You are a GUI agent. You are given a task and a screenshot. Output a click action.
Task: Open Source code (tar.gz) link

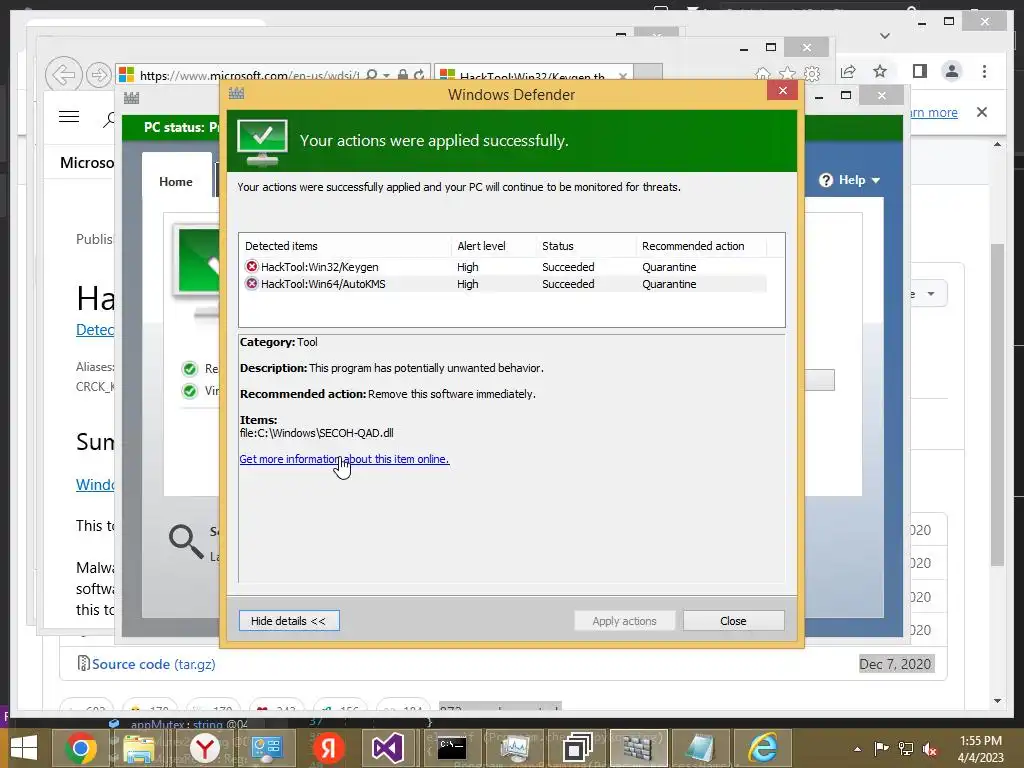pos(153,664)
